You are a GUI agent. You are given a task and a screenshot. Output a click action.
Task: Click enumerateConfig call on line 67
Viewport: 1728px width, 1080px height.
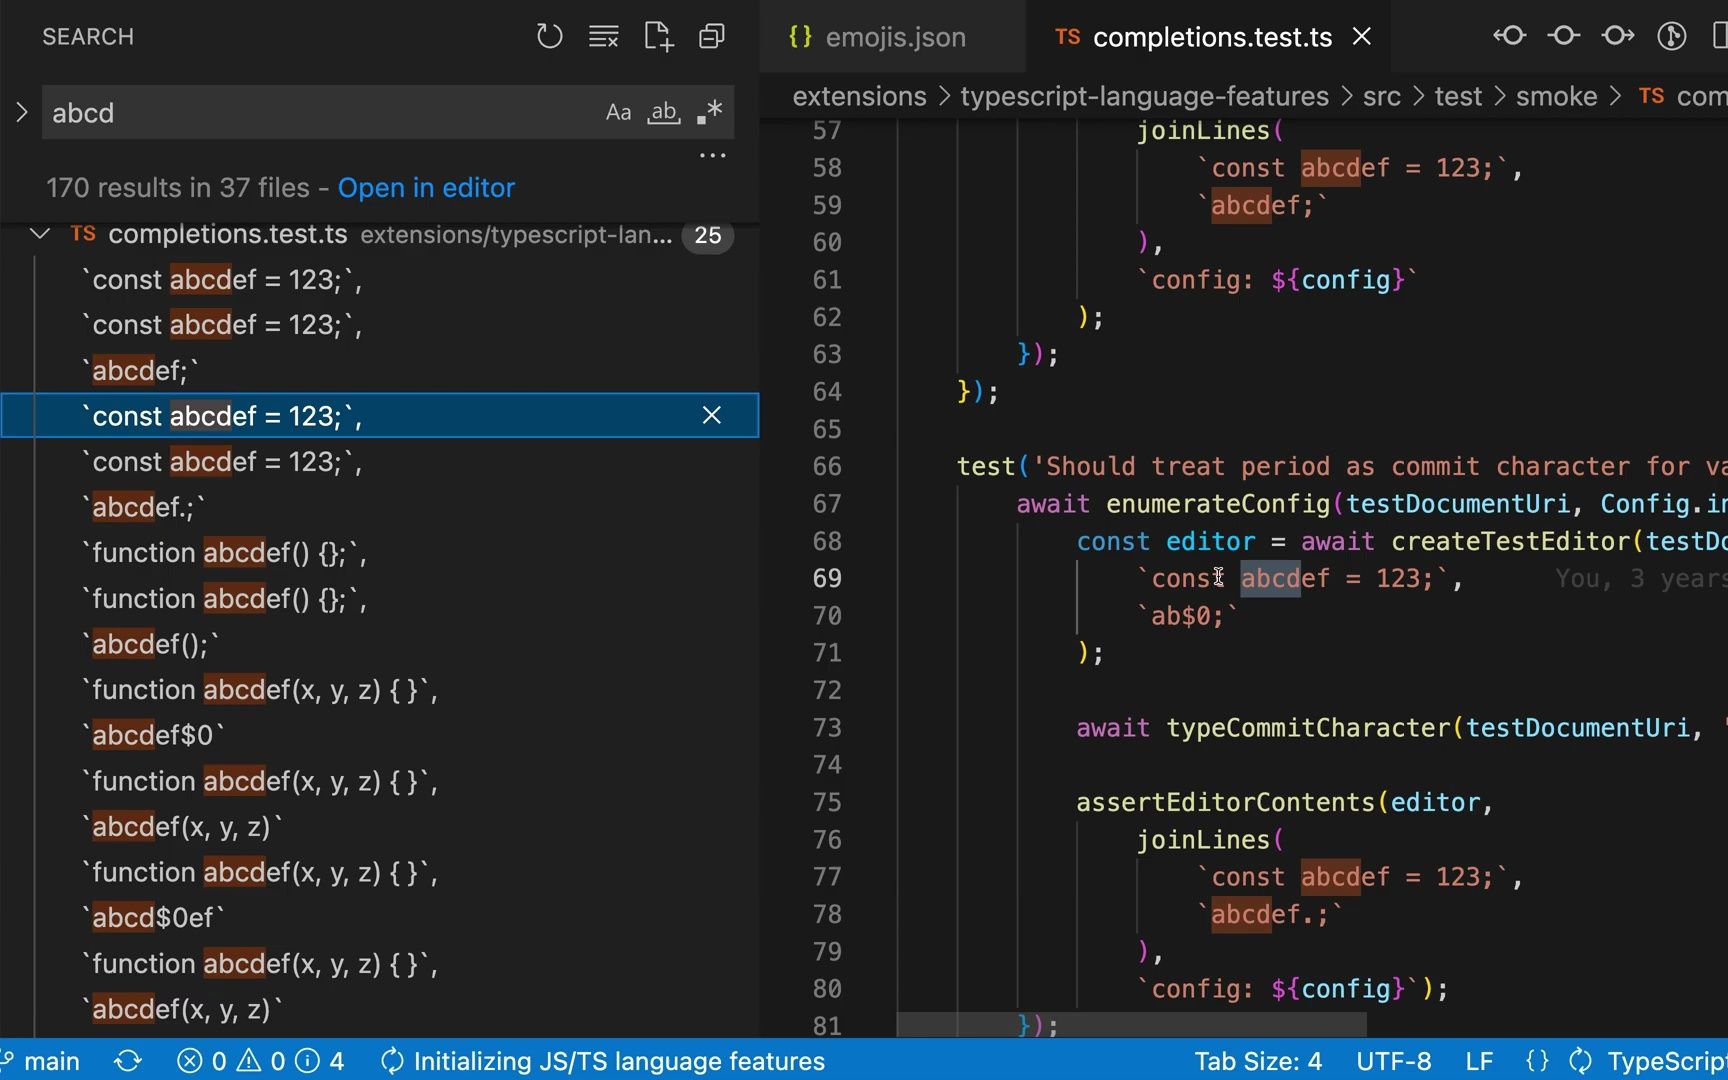[1218, 504]
